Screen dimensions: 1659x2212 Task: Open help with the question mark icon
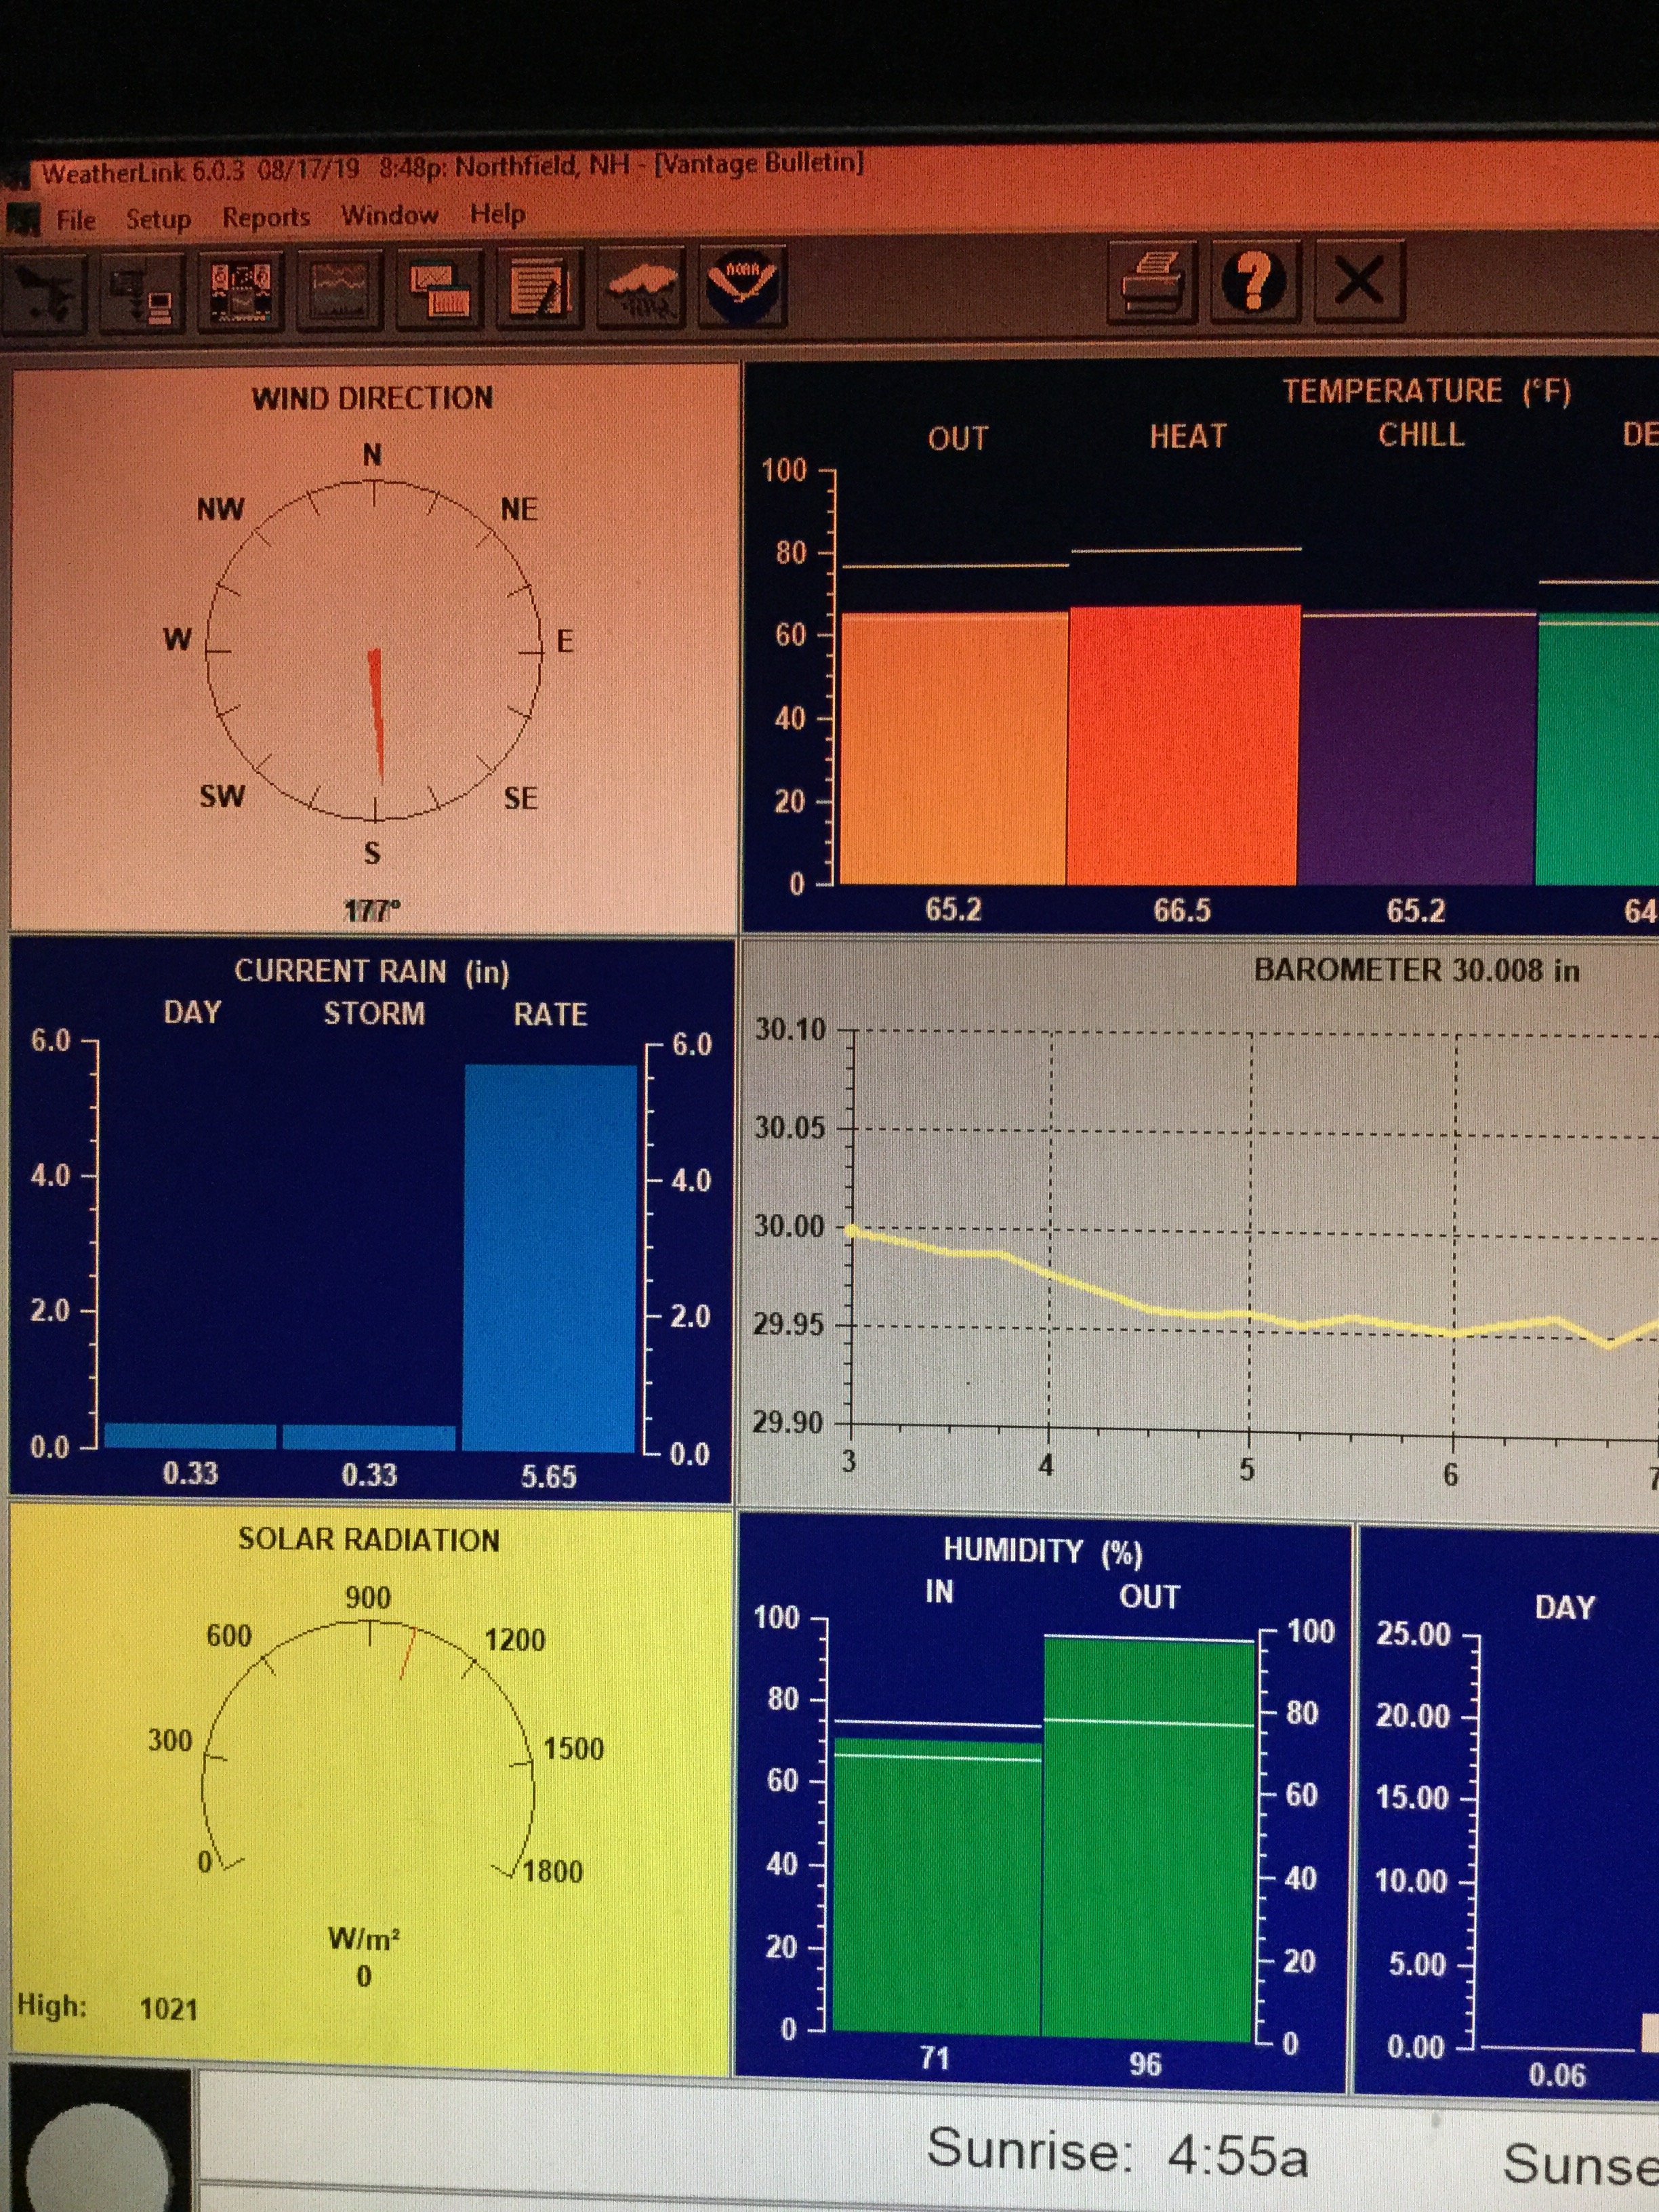[x=1255, y=280]
